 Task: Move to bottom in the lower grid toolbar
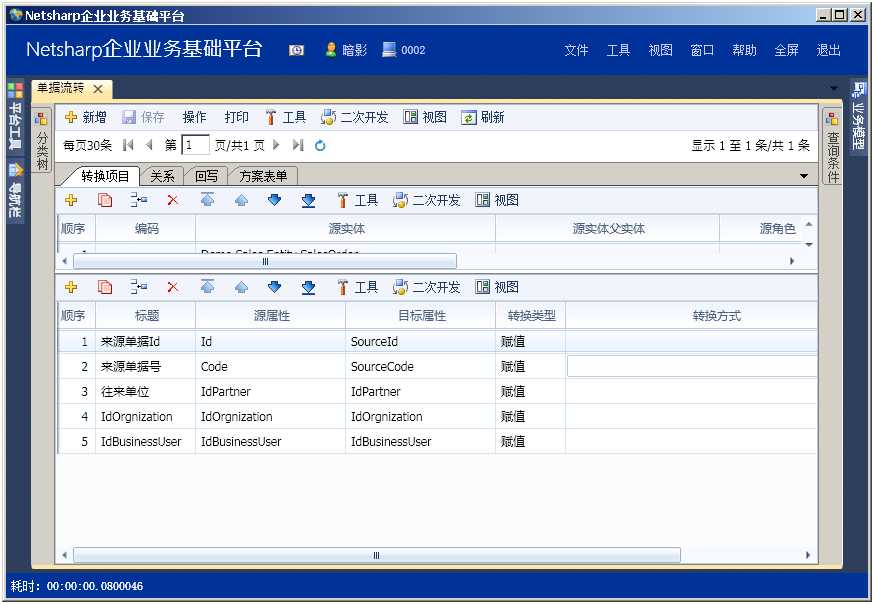tap(308, 287)
